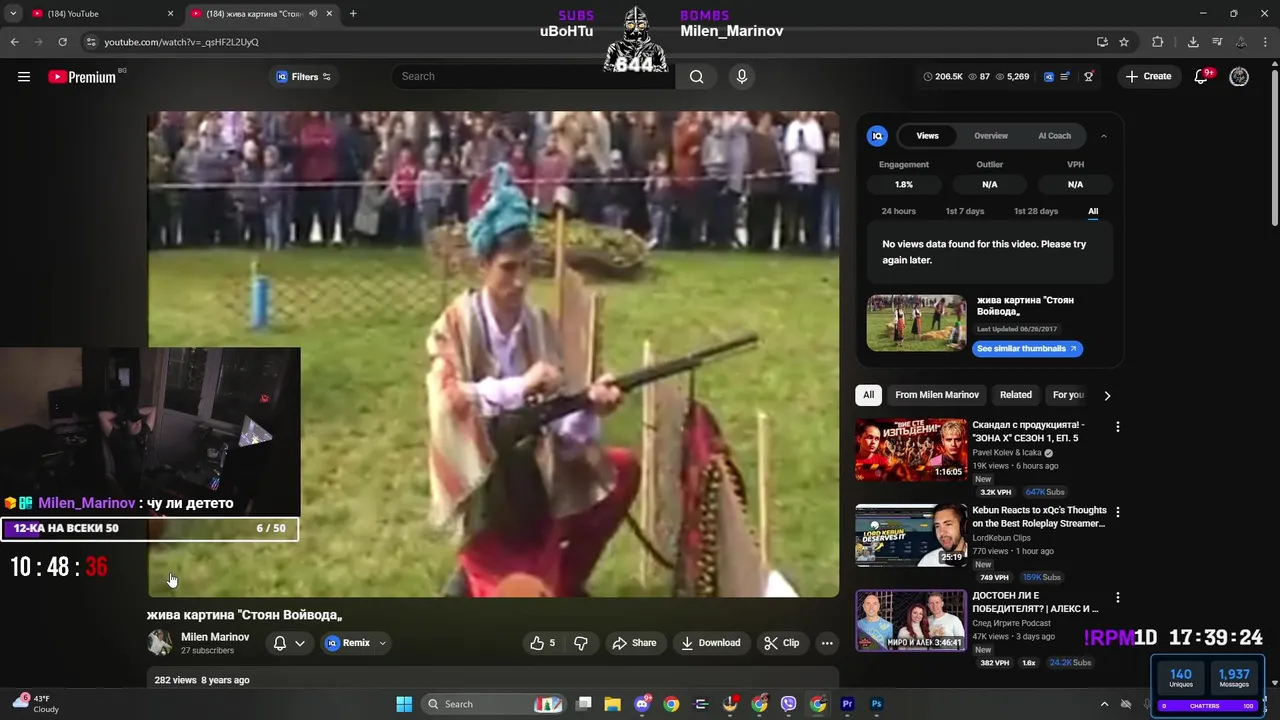Reload the page
This screenshot has width=1280, height=720.
pyautogui.click(x=62, y=42)
